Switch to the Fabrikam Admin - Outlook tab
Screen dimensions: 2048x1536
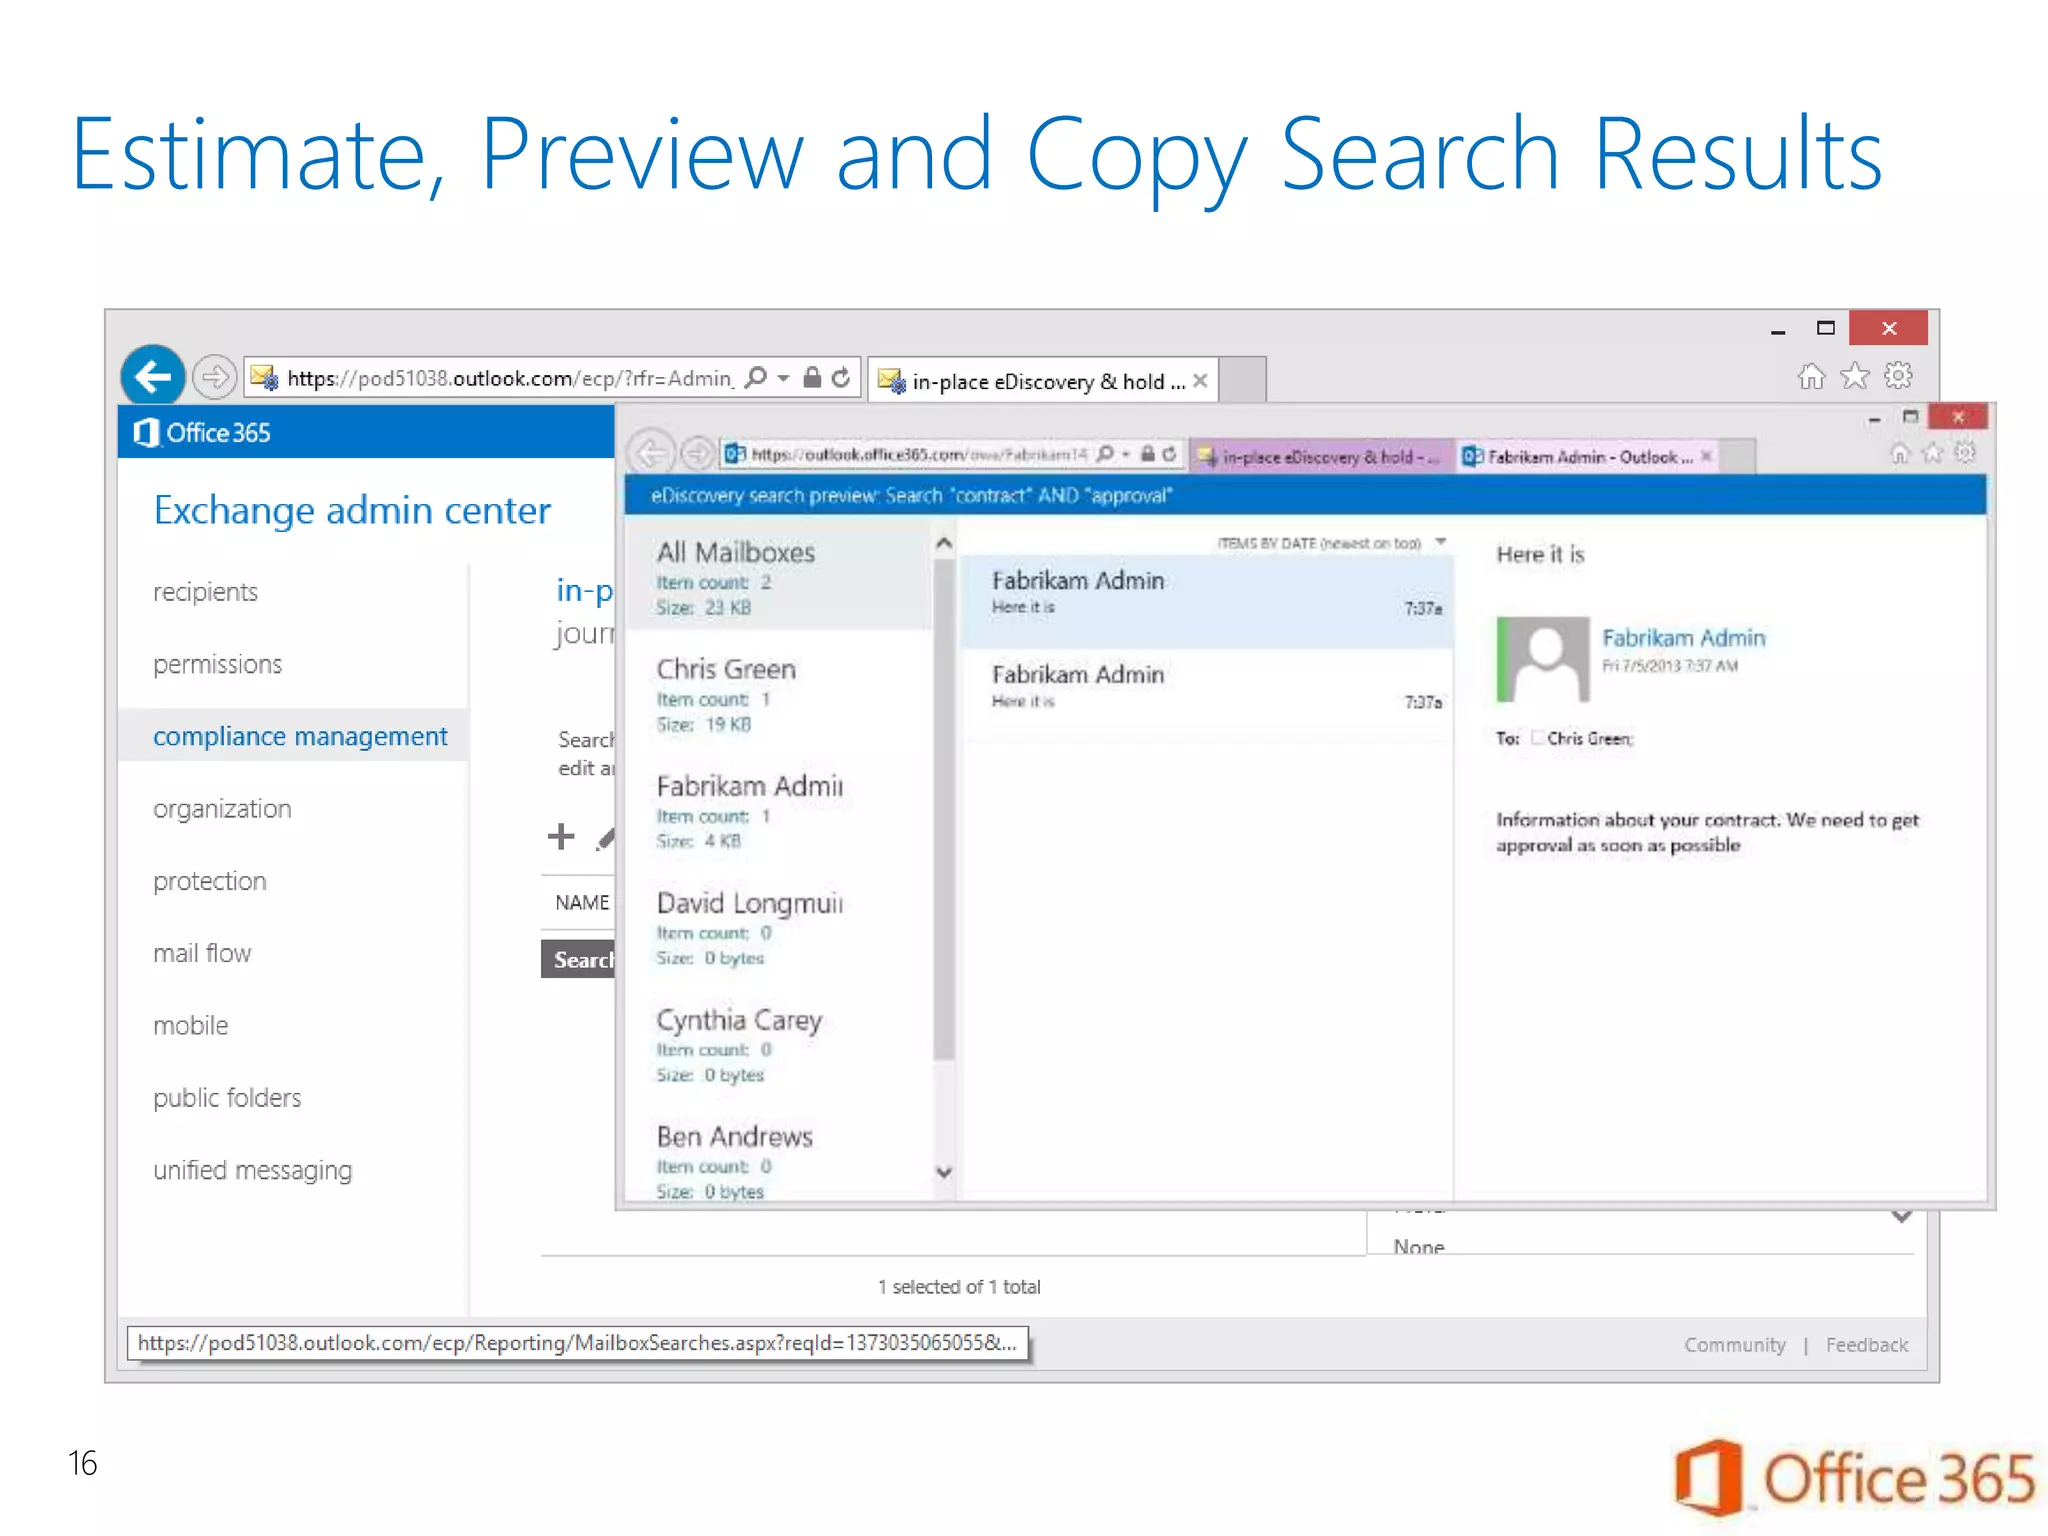coord(1588,457)
